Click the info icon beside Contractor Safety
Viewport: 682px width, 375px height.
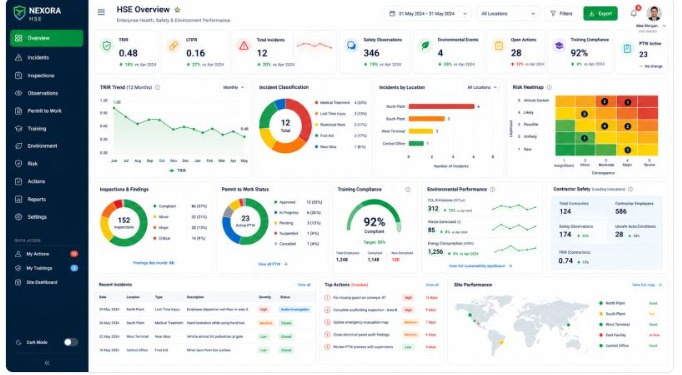click(630, 189)
